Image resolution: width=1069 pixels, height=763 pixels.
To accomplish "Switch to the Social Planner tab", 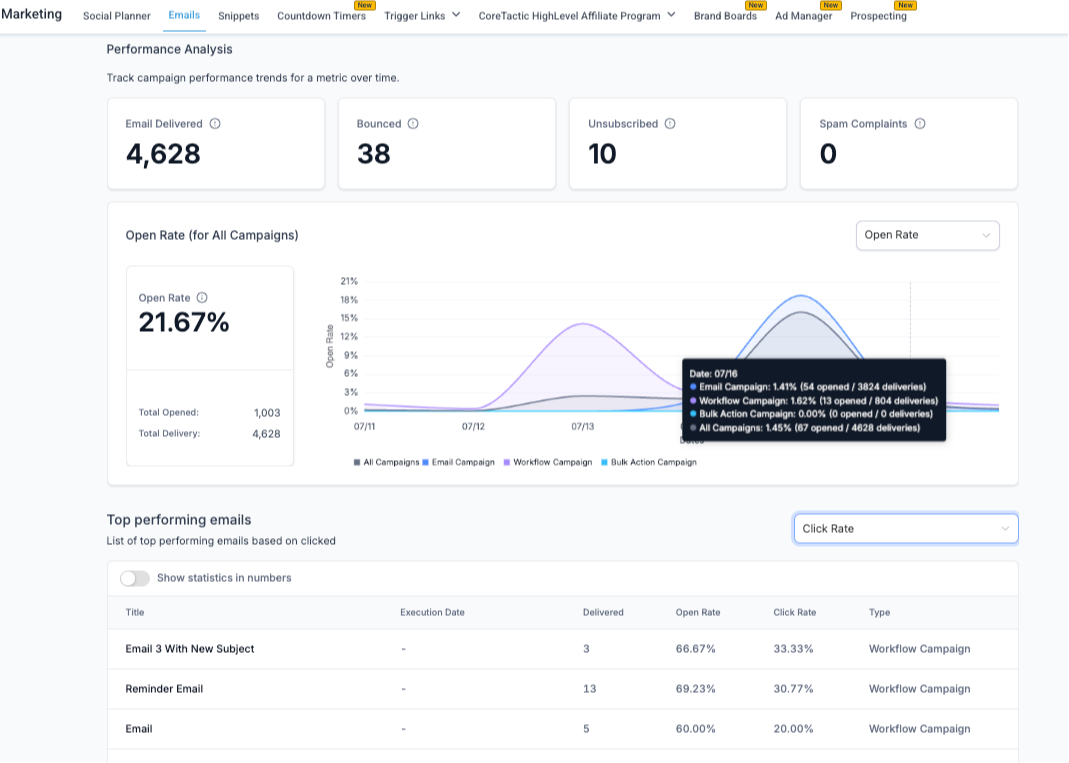I will point(117,16).
